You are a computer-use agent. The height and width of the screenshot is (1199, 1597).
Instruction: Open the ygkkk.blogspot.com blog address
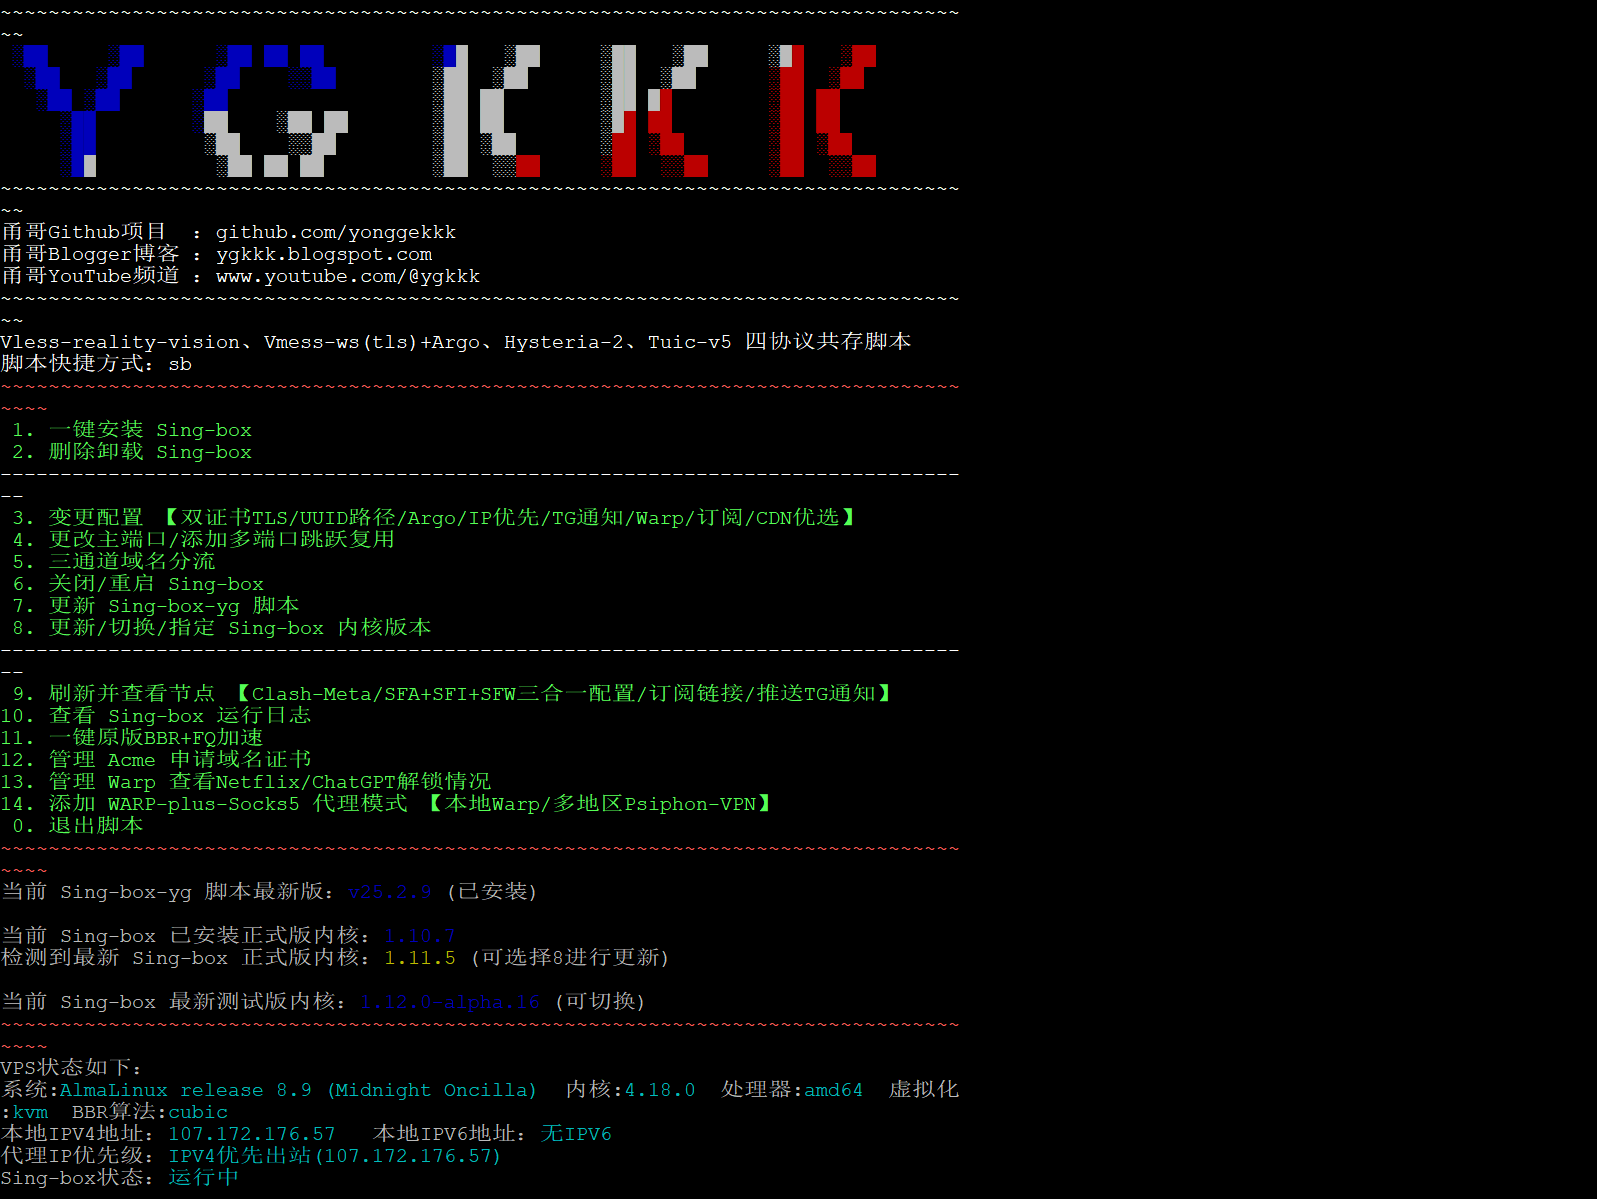[323, 254]
